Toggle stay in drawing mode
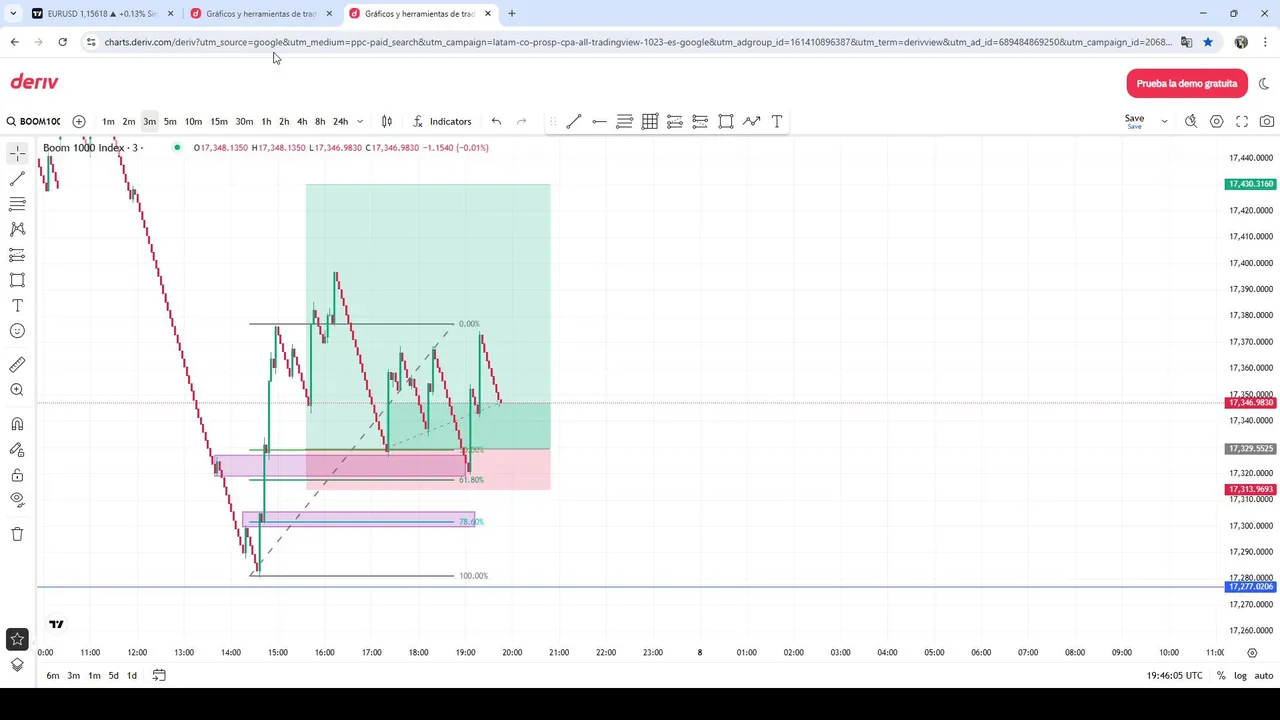 [x=17, y=450]
